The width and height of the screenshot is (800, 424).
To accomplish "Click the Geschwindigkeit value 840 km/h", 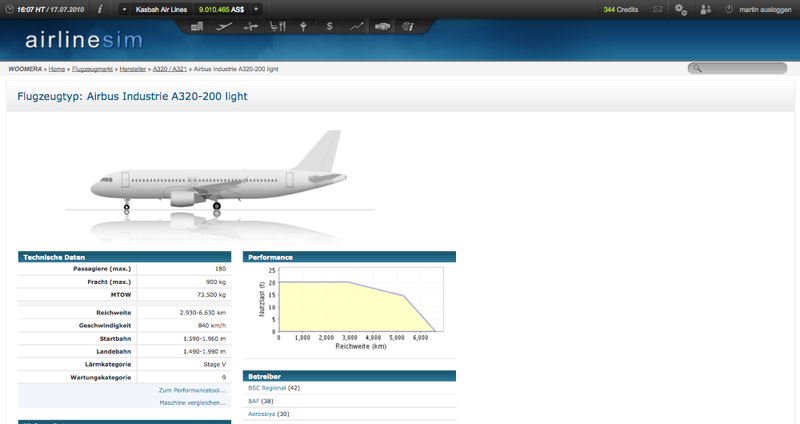I will (212, 326).
